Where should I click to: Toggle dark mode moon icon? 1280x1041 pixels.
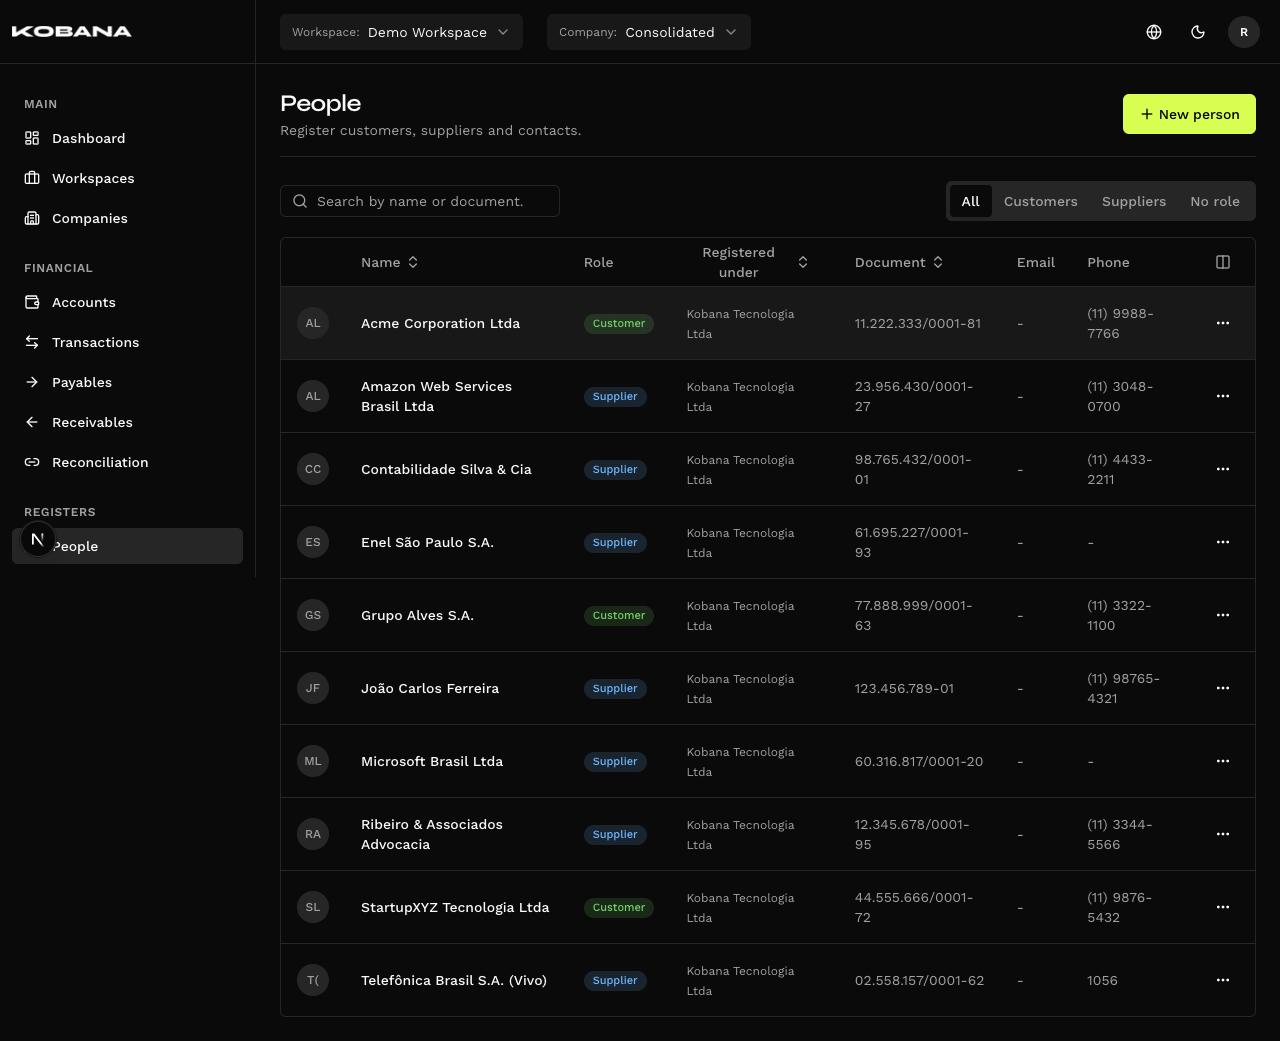1198,32
